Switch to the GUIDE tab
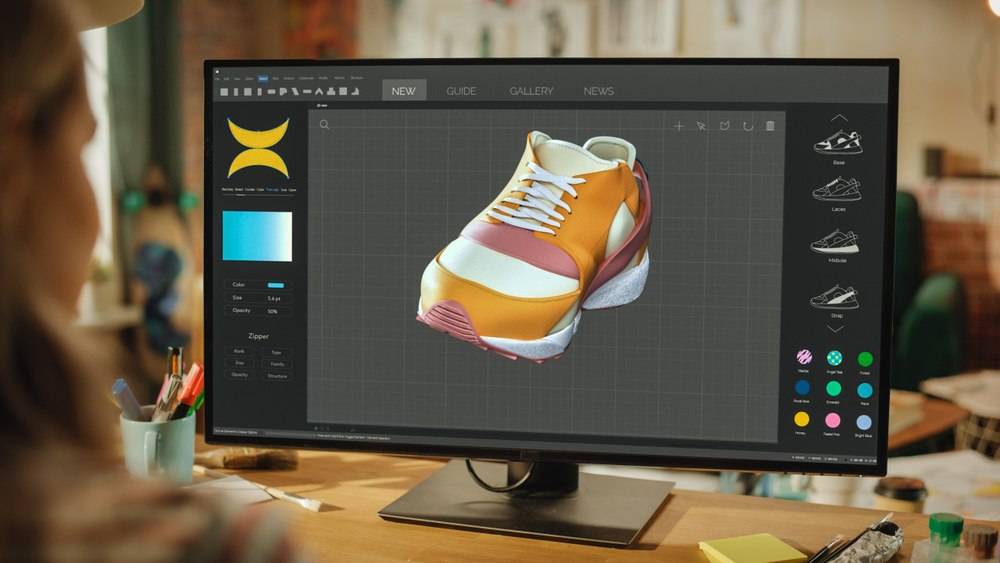1000x563 pixels. tap(461, 91)
